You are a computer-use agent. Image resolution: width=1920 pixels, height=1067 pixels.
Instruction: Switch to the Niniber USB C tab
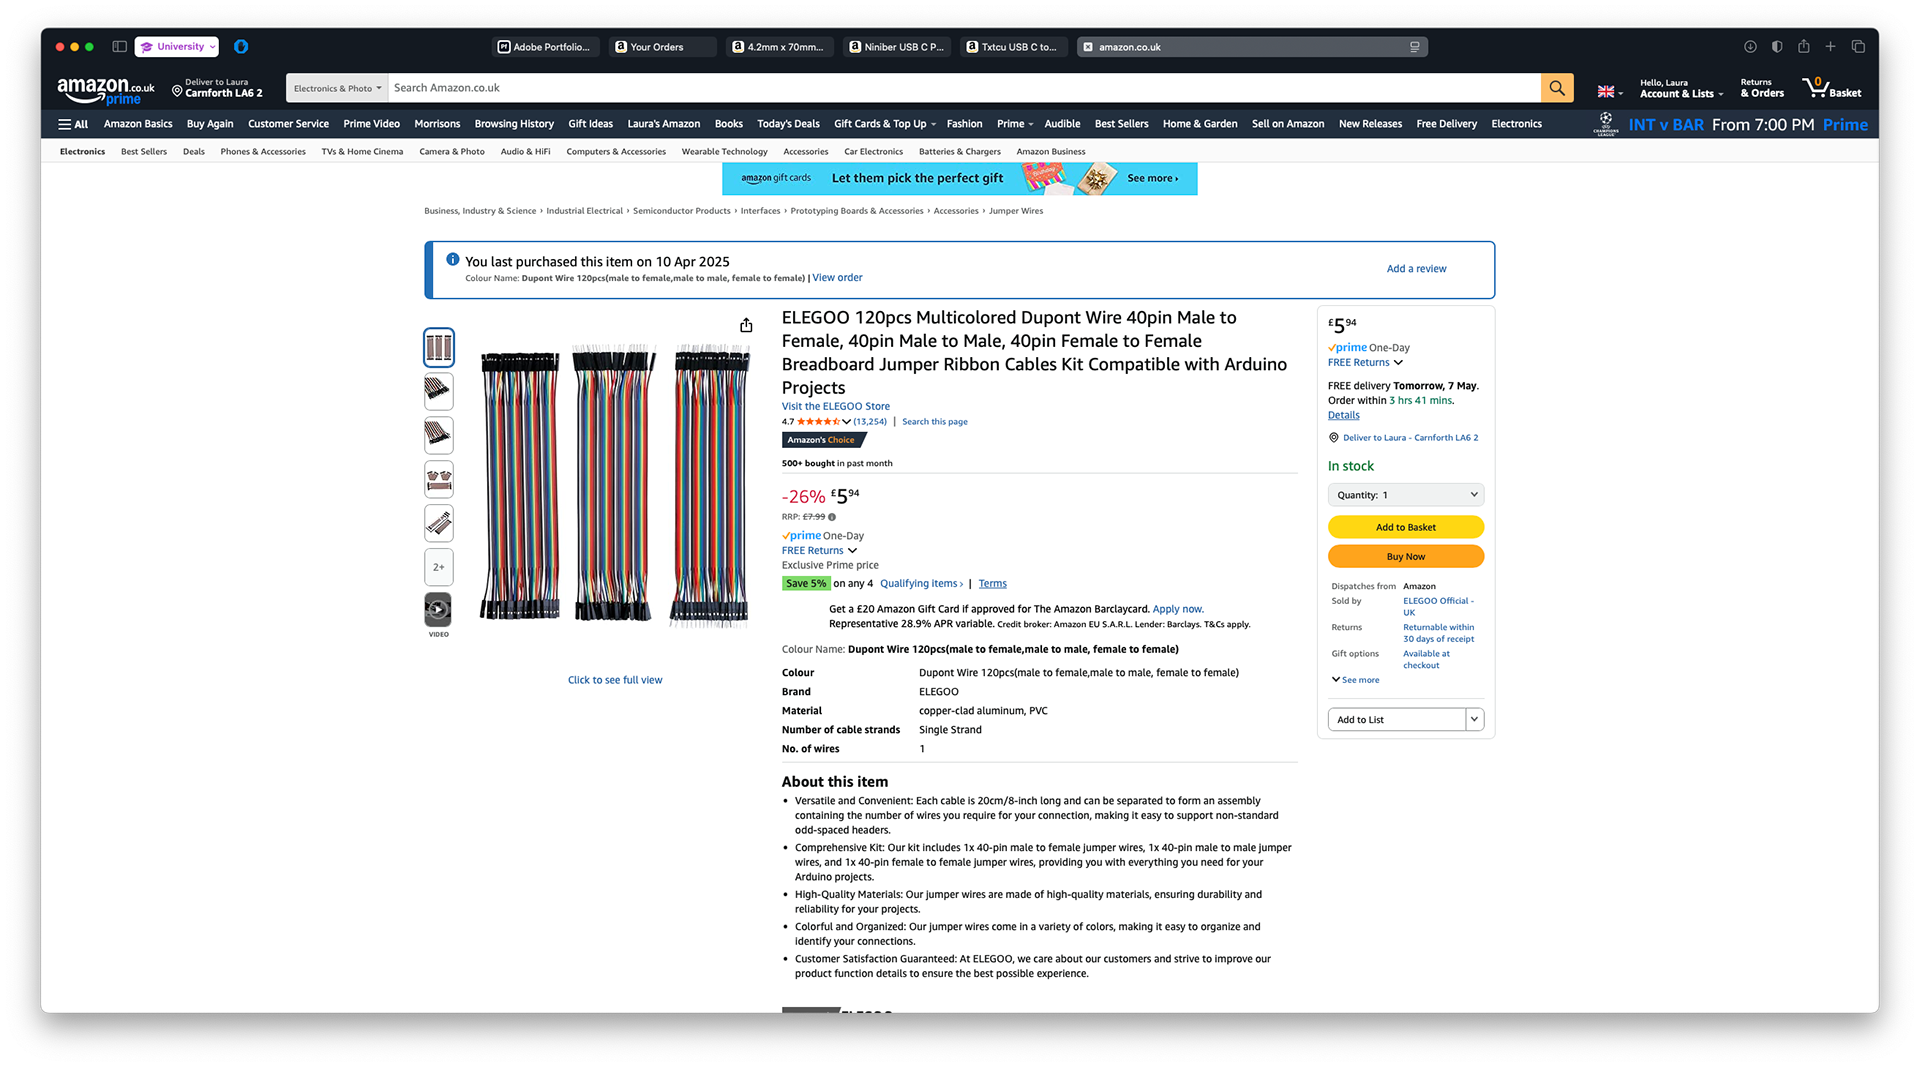point(896,47)
